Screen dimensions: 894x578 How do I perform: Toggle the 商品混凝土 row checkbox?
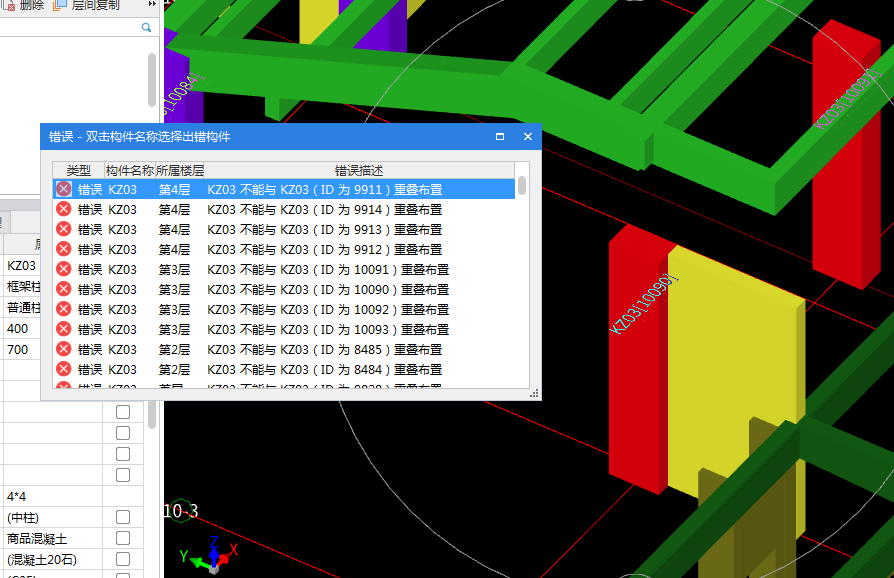click(123, 538)
